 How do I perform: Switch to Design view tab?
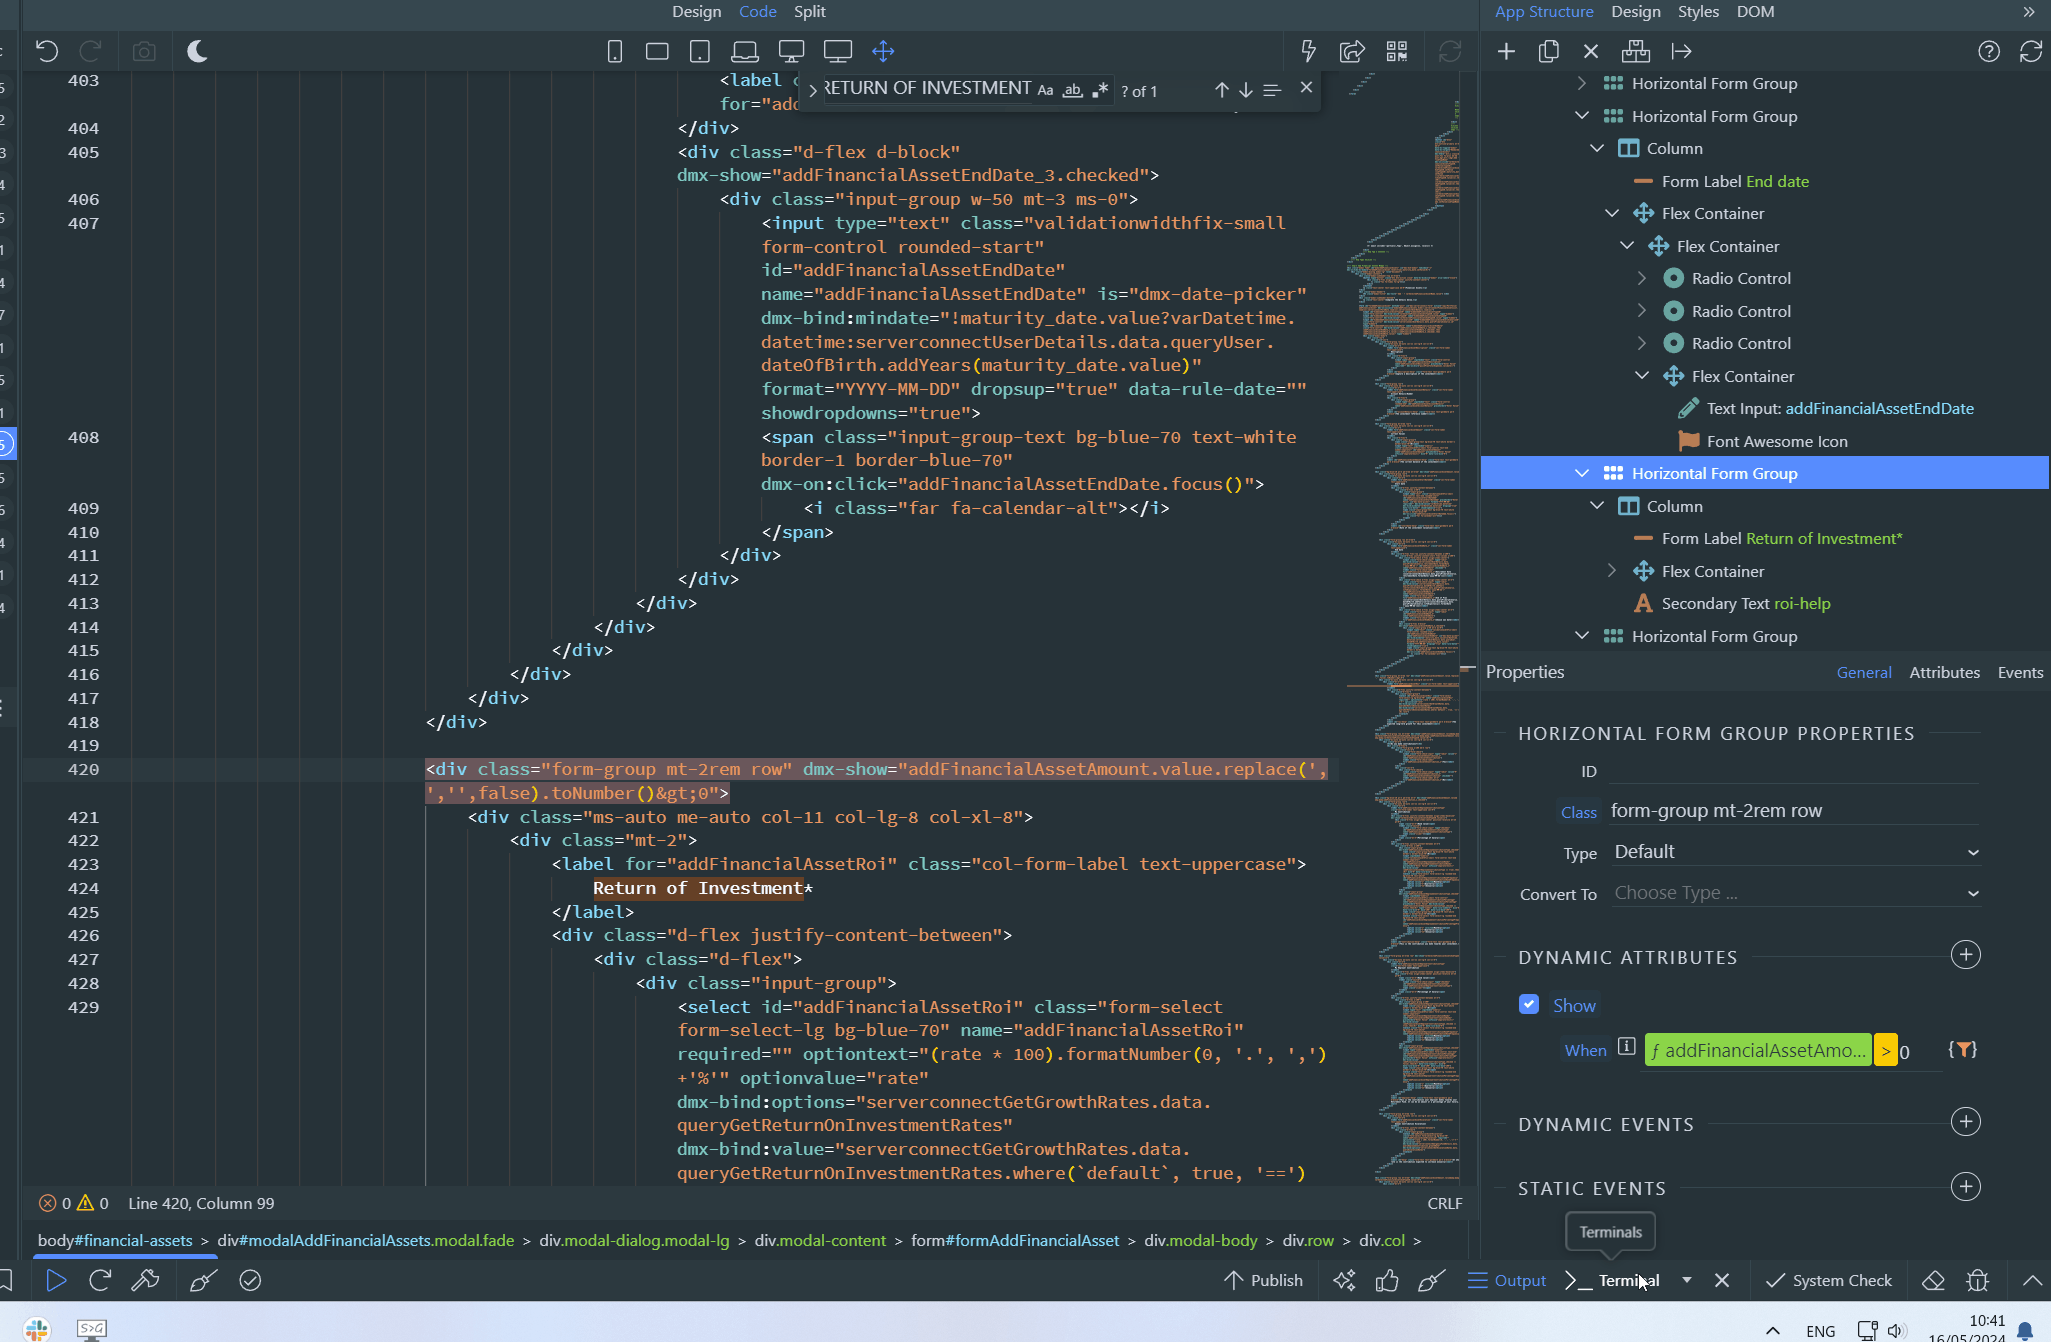pyautogui.click(x=696, y=11)
